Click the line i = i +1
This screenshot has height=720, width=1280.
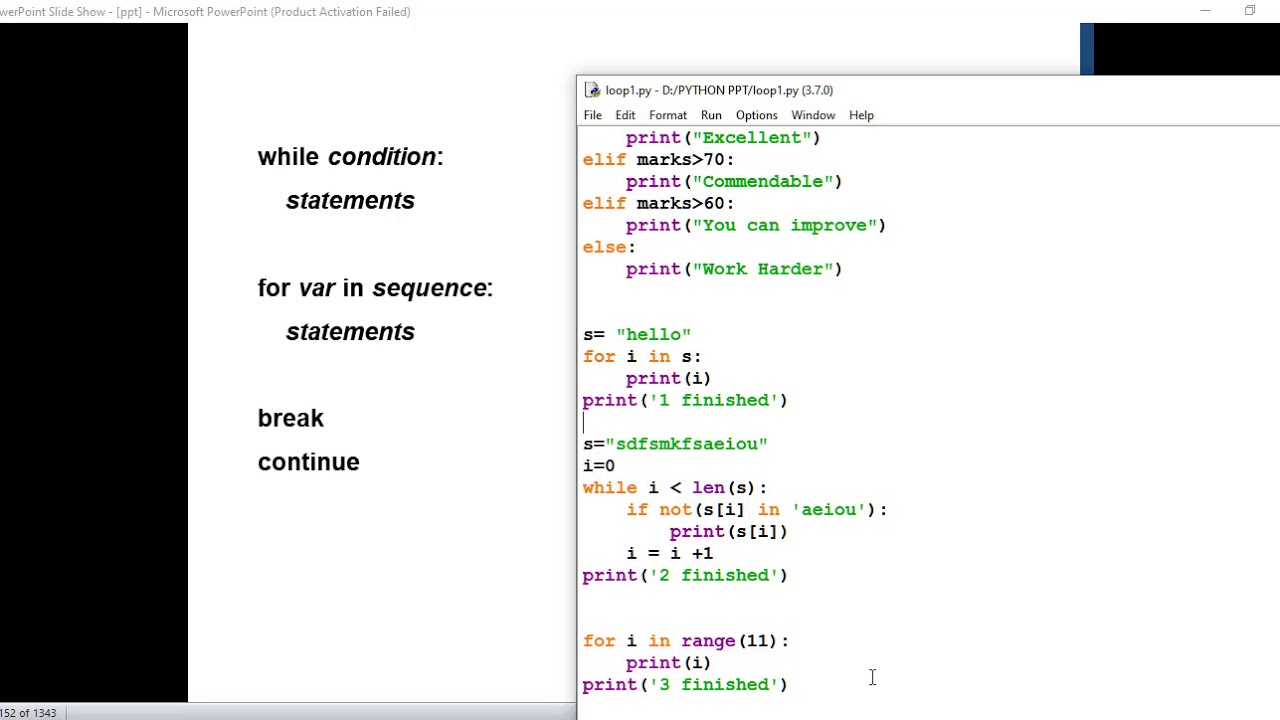point(670,554)
